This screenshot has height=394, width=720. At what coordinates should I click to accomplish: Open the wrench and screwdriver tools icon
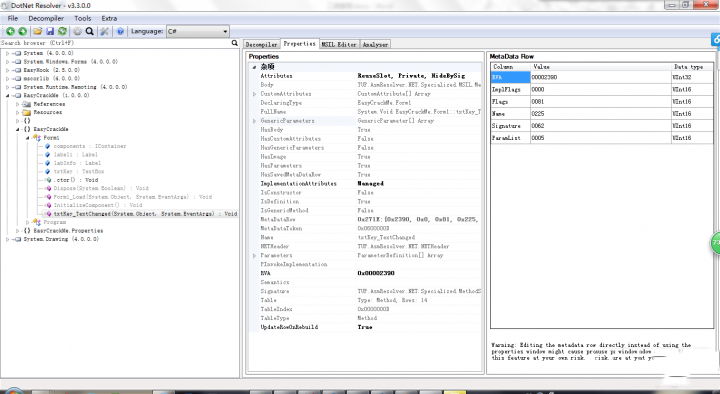click(x=105, y=31)
